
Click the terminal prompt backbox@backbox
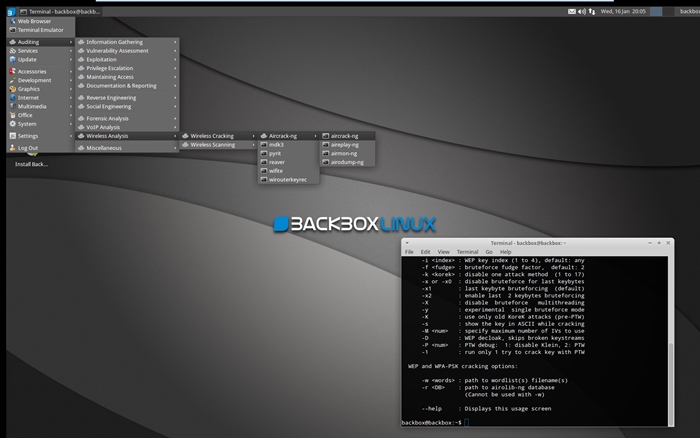point(431,422)
